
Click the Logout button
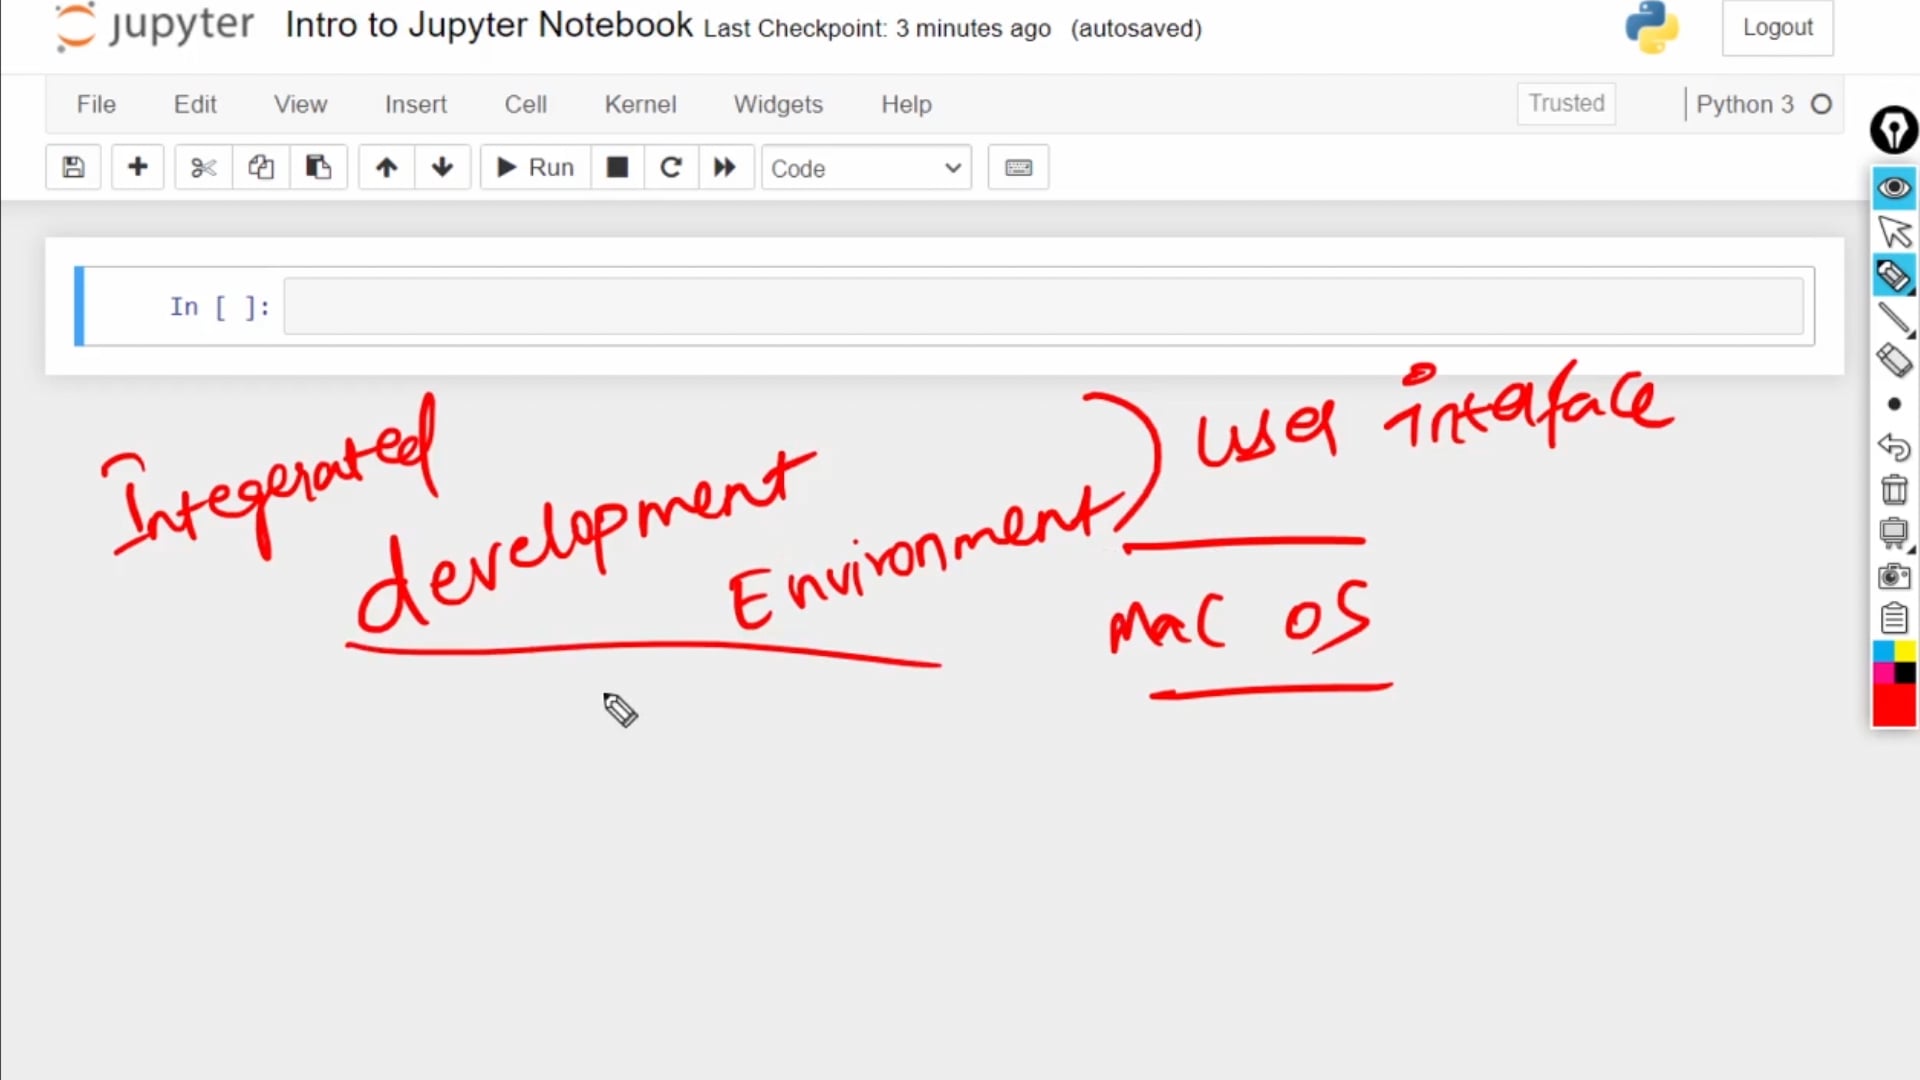[1777, 28]
